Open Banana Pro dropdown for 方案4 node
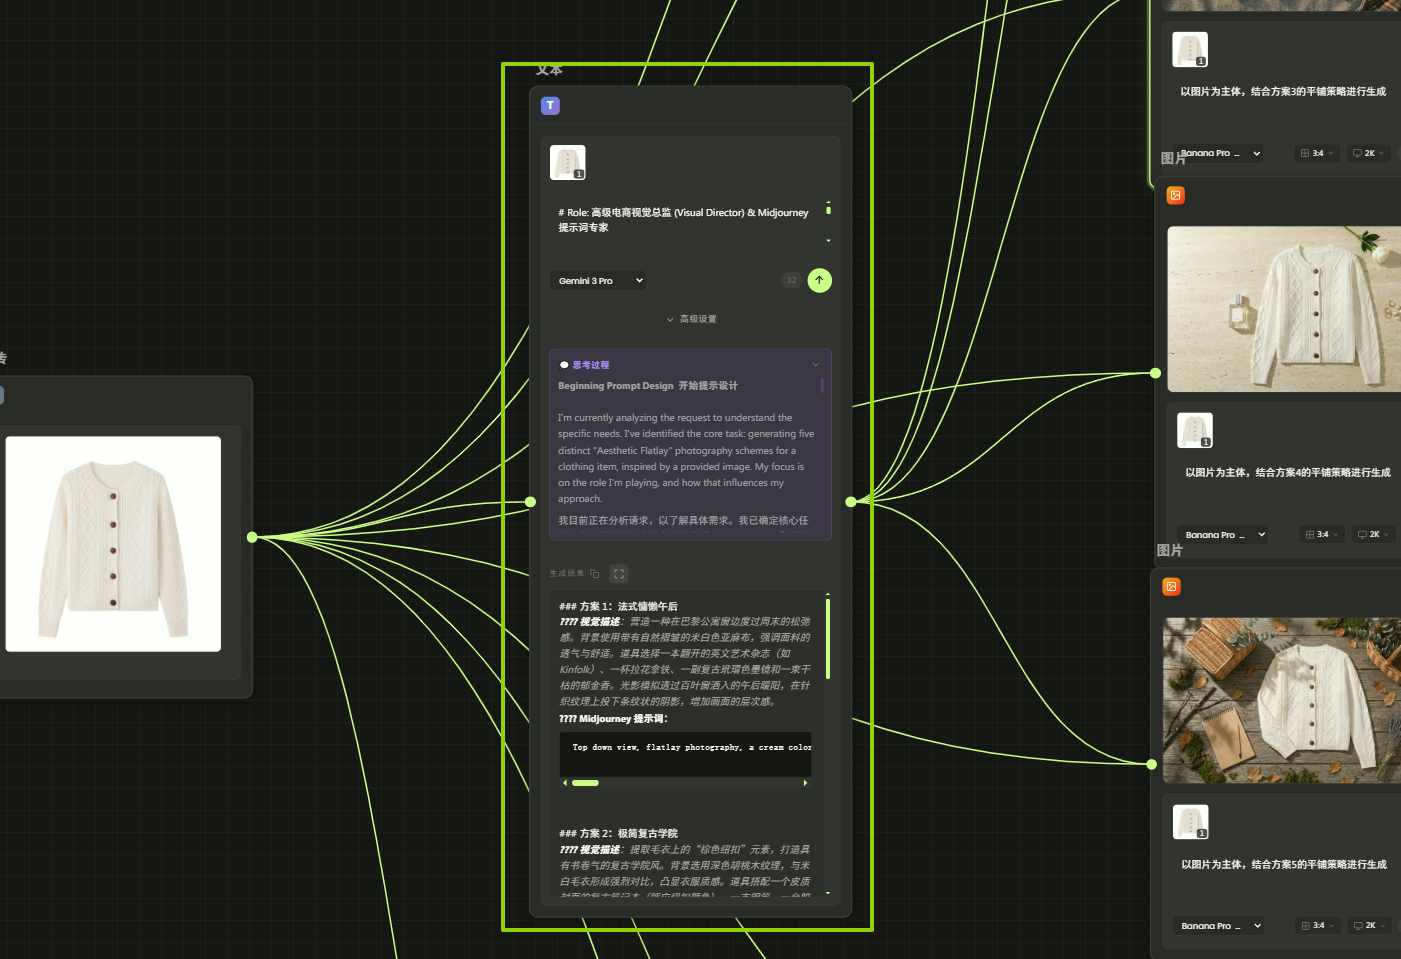This screenshot has height=959, width=1401. click(x=1223, y=535)
